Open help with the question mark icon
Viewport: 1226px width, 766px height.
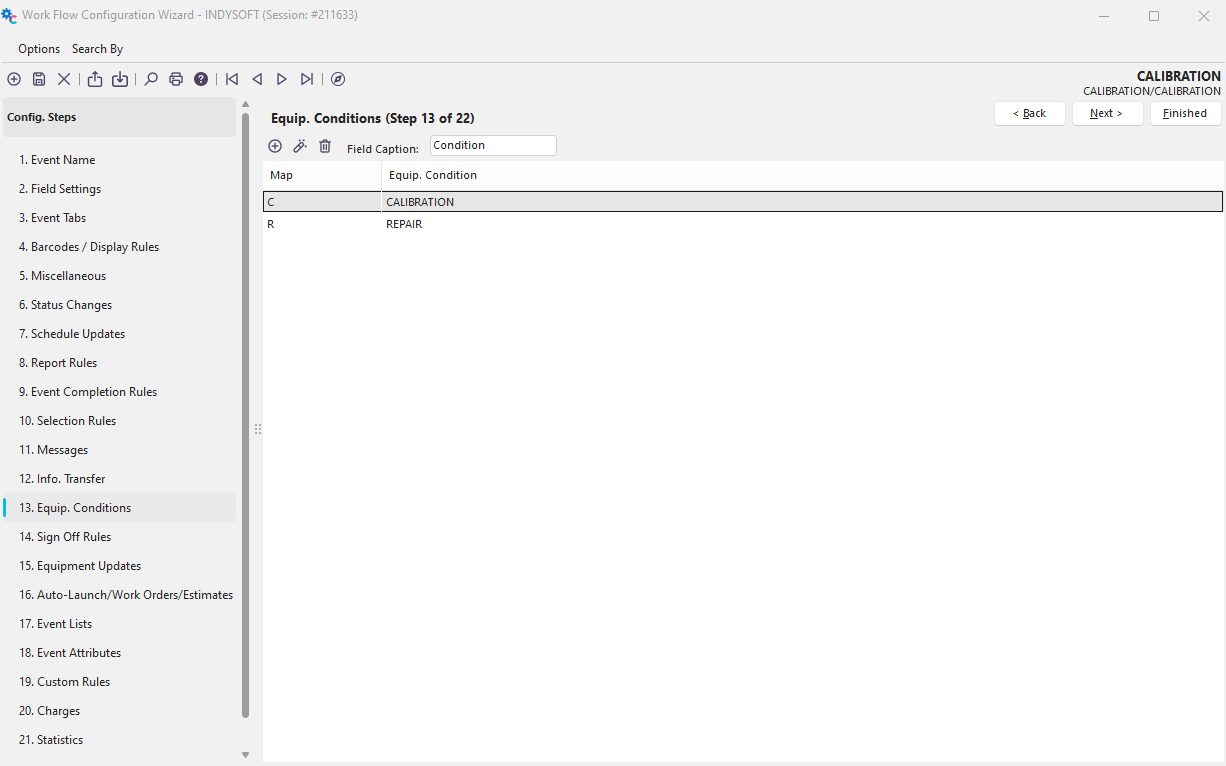pyautogui.click(x=201, y=79)
